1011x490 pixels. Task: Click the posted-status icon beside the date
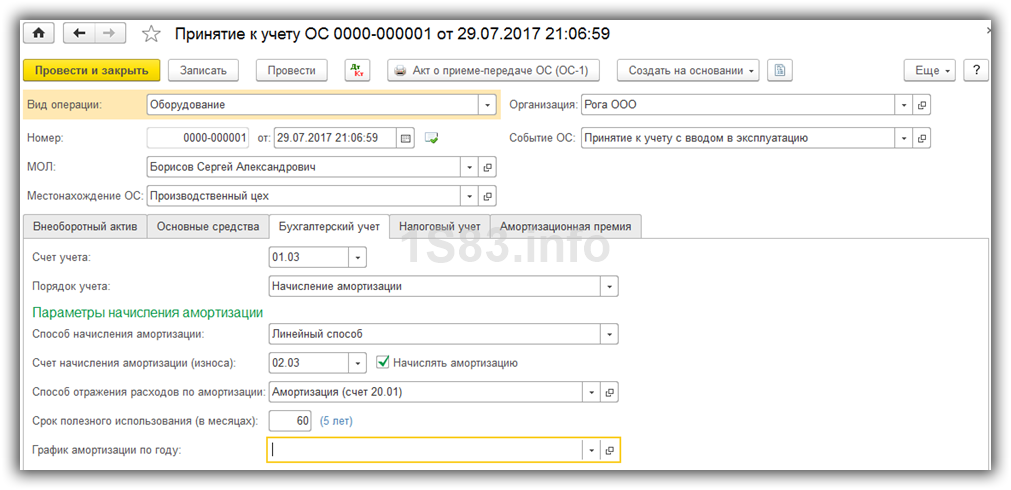pos(431,138)
